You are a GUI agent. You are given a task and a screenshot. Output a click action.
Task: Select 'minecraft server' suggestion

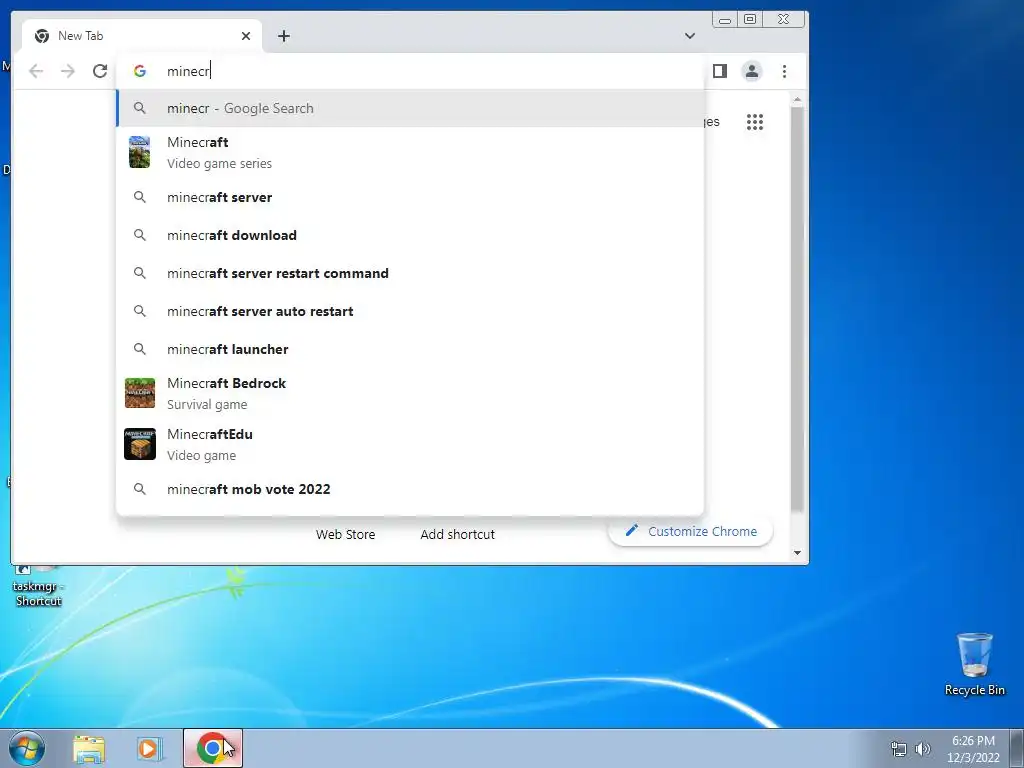(410, 197)
